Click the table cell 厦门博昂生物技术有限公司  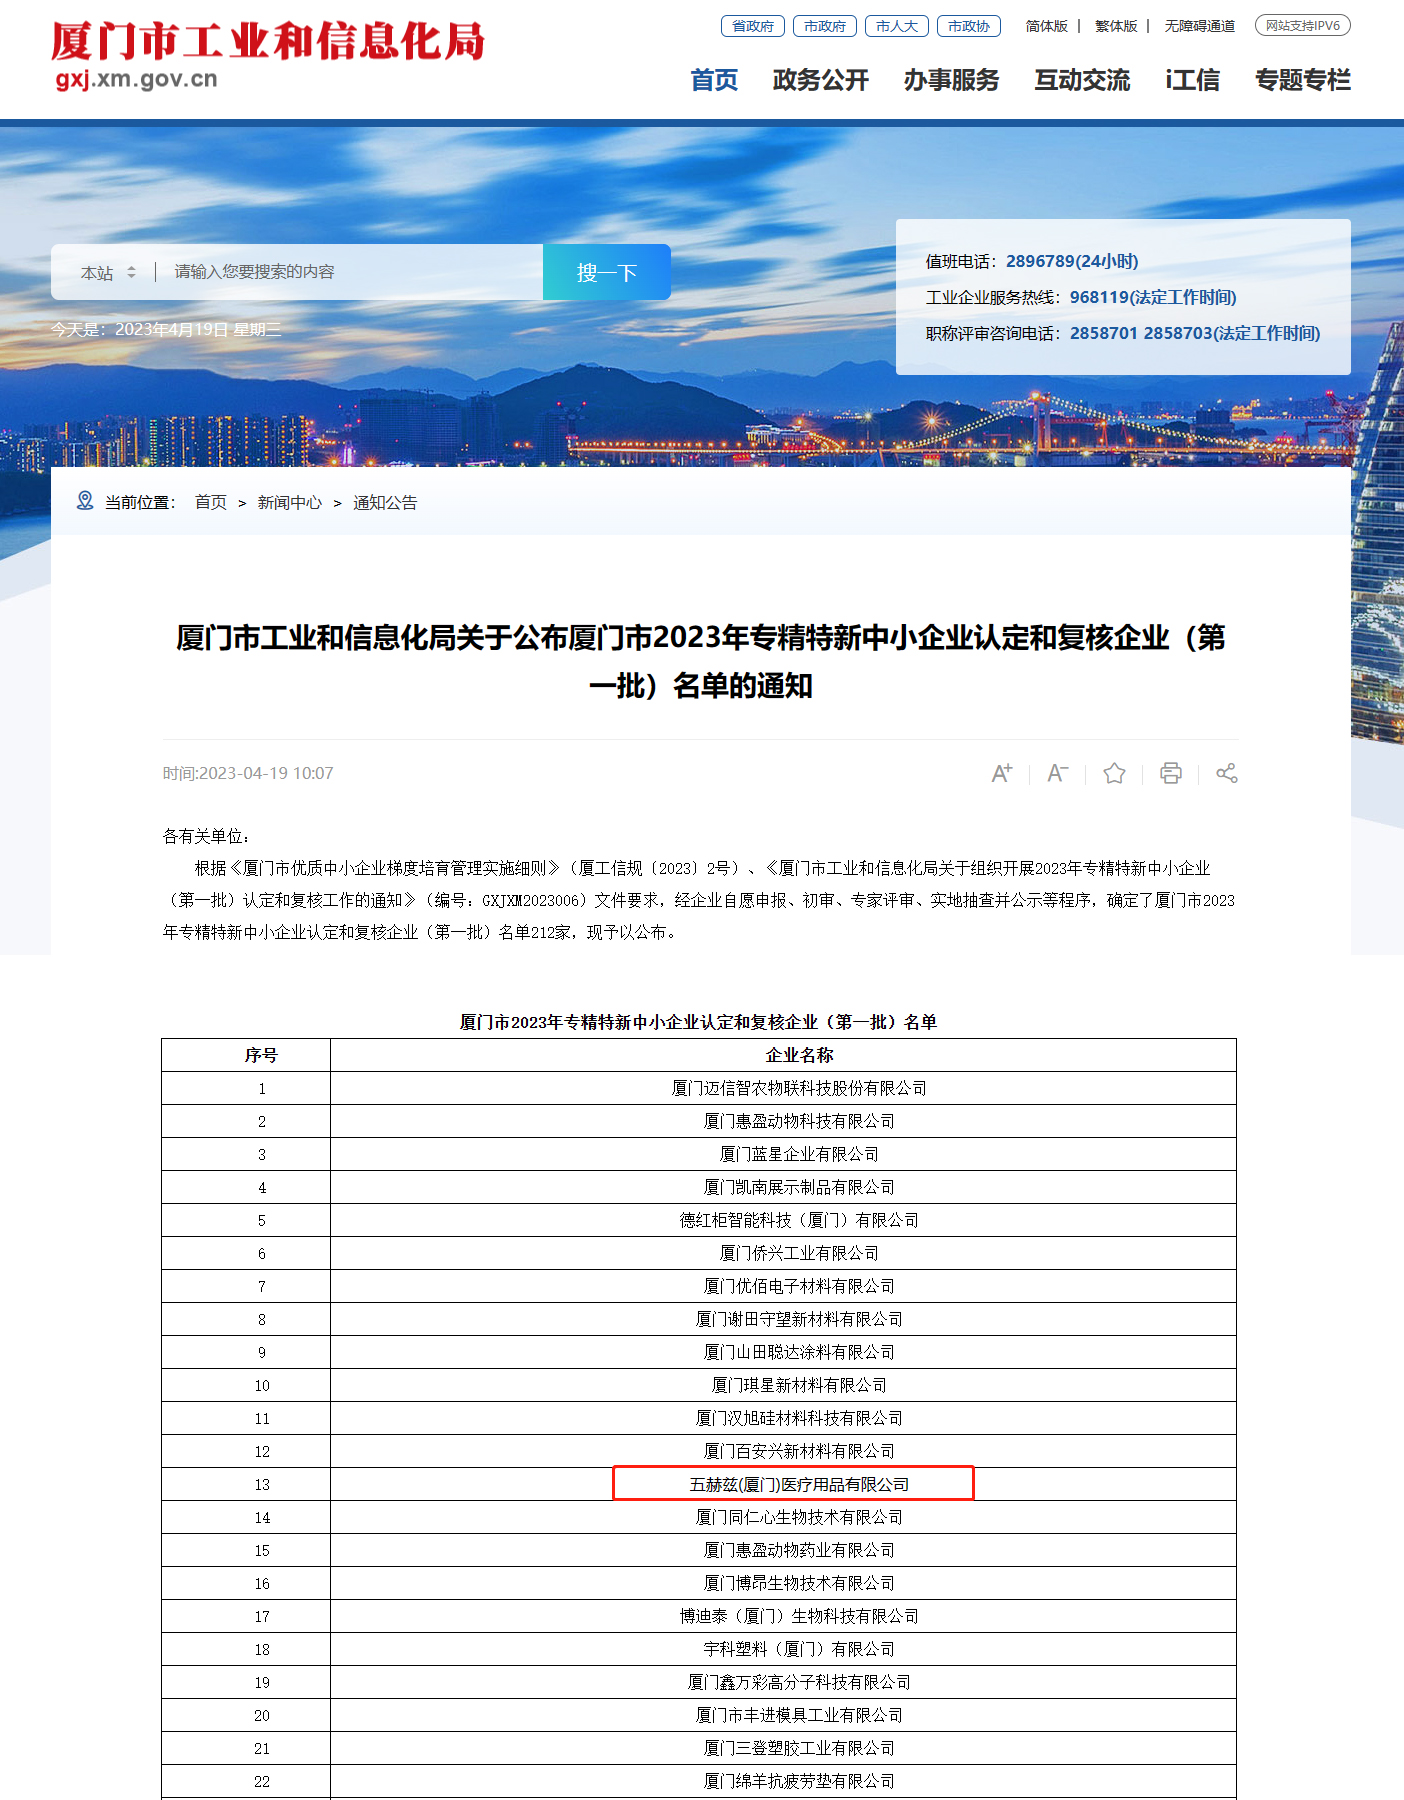[x=783, y=1583]
